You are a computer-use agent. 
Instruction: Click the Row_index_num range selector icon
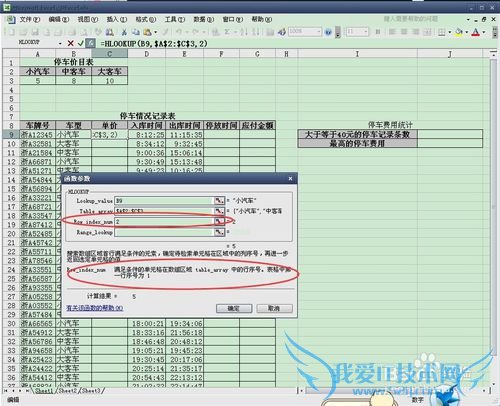tap(219, 221)
